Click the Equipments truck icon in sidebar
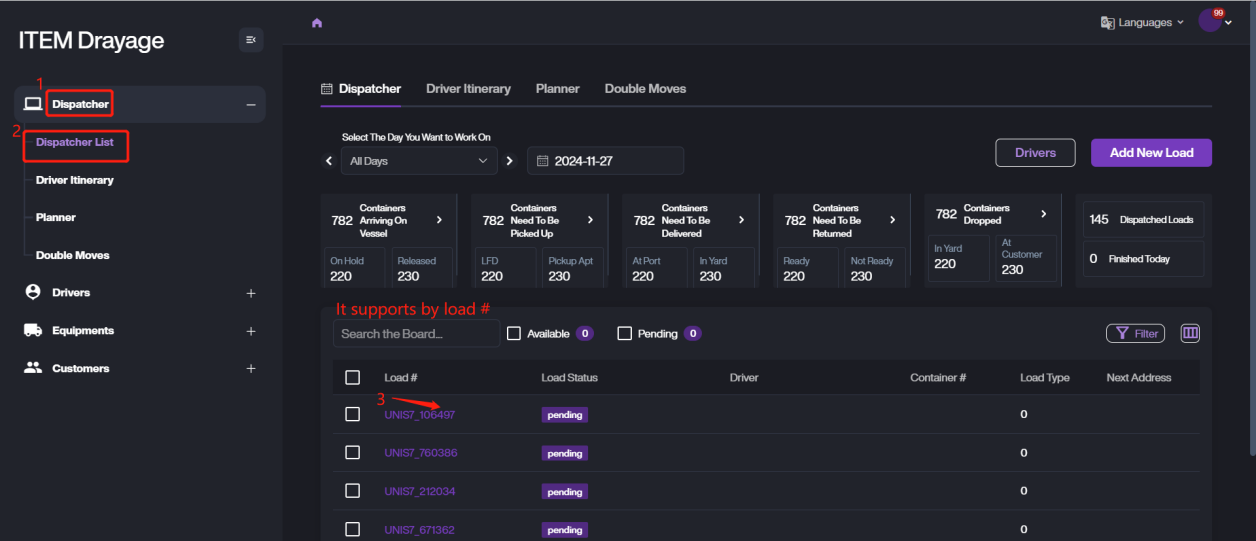 [33, 331]
